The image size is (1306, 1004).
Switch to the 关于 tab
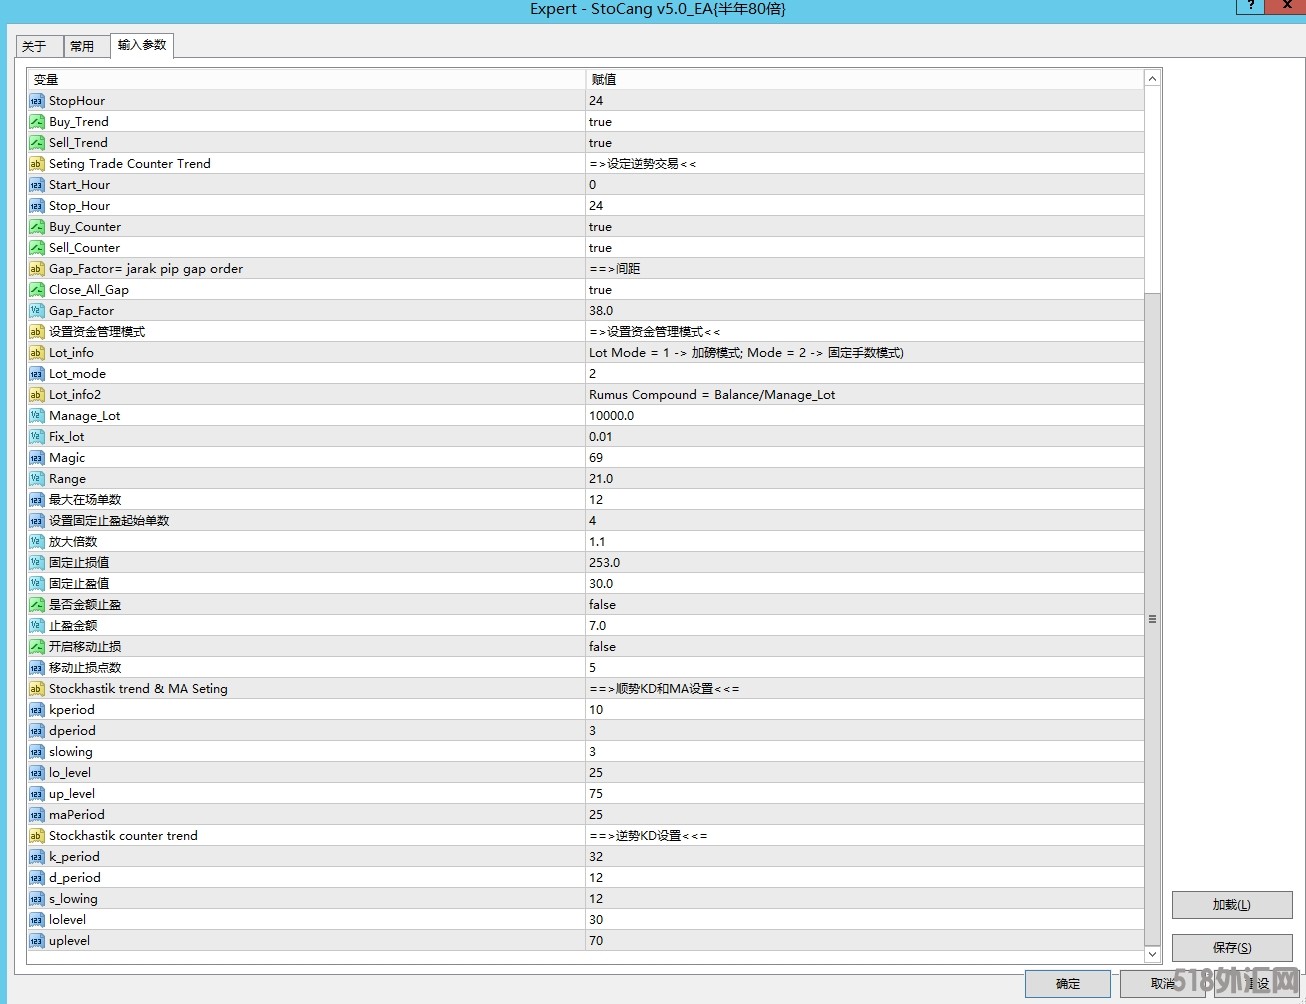[38, 46]
